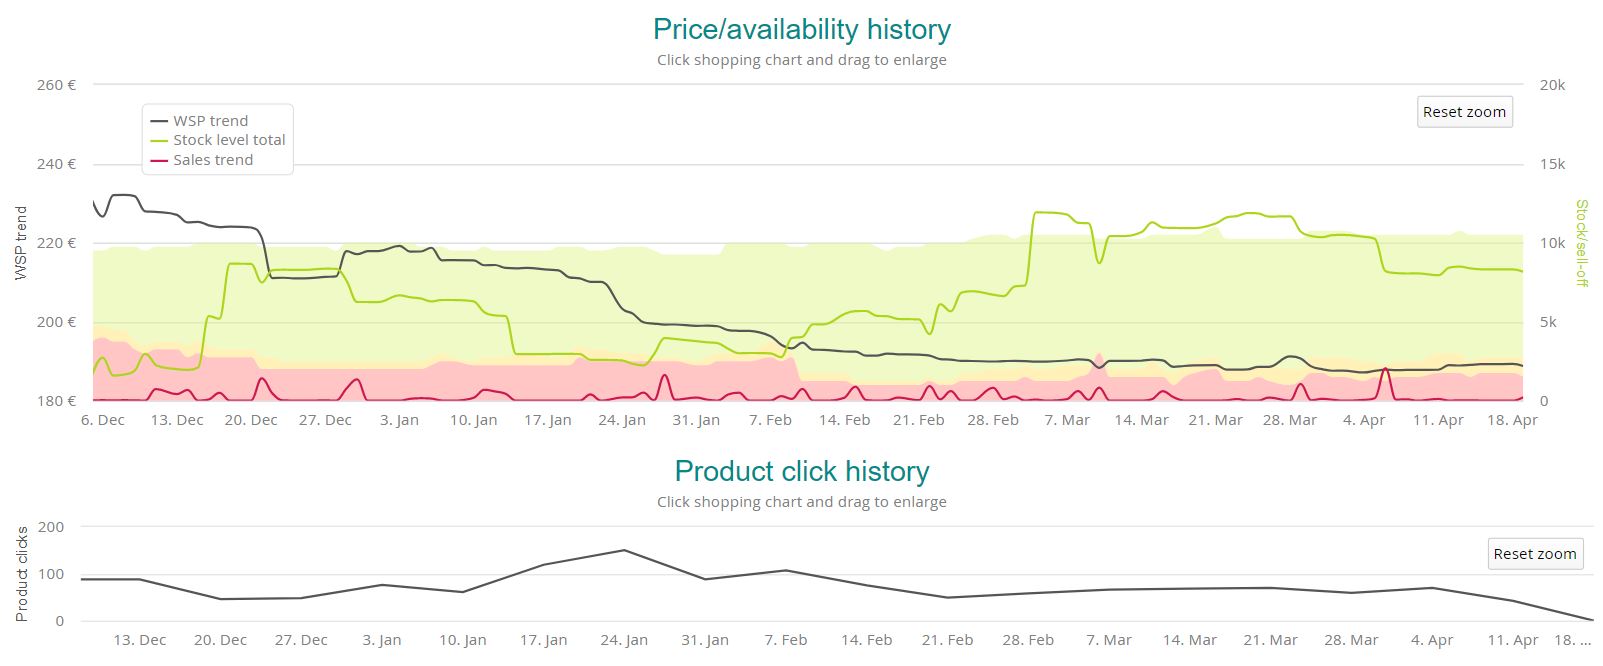
Task: Toggle the WSP trend legend entry
Action: click(x=210, y=121)
